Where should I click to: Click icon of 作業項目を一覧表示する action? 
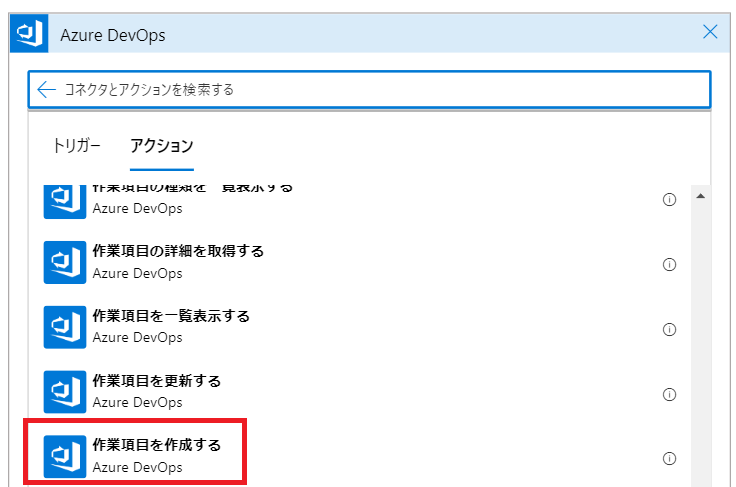pyautogui.click(x=65, y=327)
